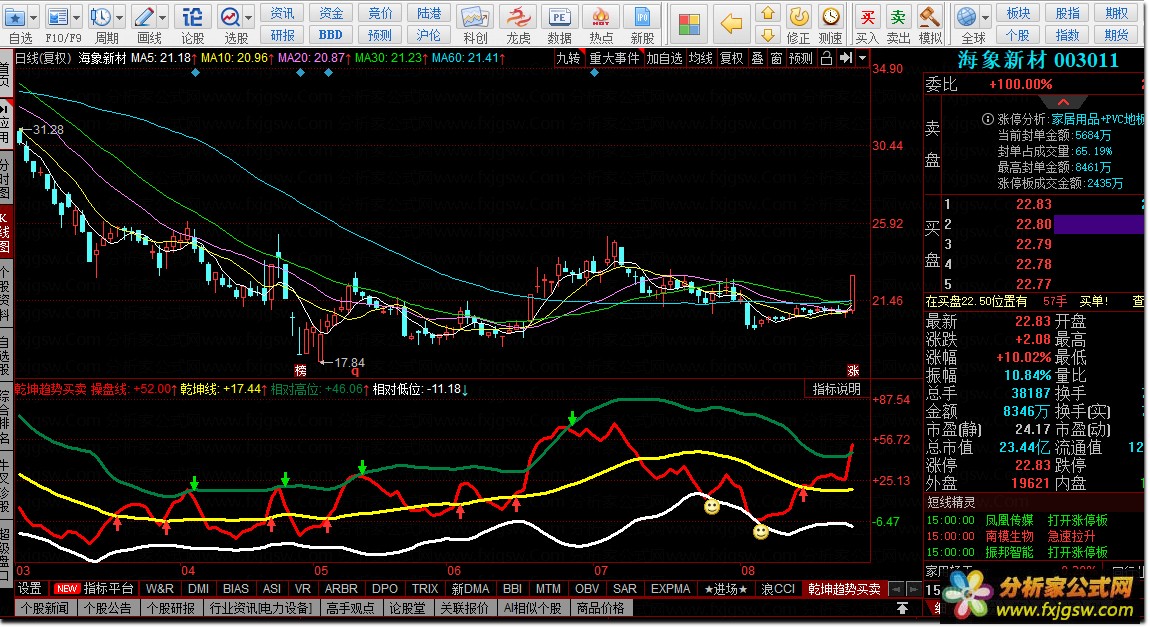1150x627 pixels.
Task: Toggle the 均线 moving average display
Action: (x=700, y=58)
